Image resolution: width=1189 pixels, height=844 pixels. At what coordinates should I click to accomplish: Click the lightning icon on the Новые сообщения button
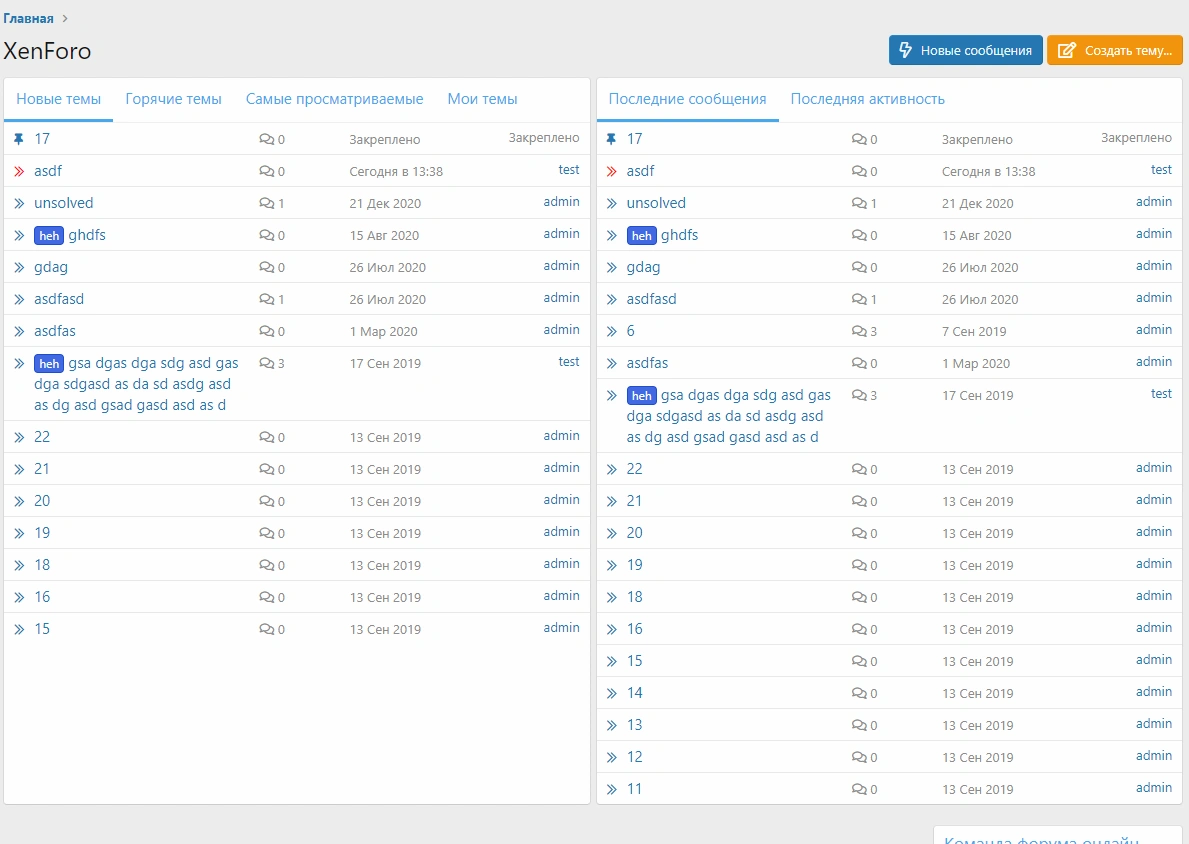pos(906,50)
